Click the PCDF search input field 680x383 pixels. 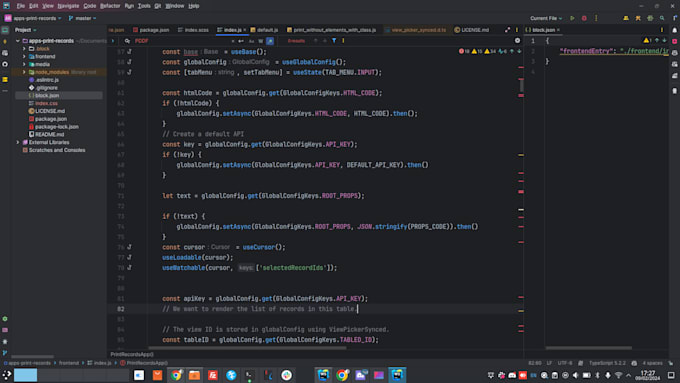(x=181, y=41)
